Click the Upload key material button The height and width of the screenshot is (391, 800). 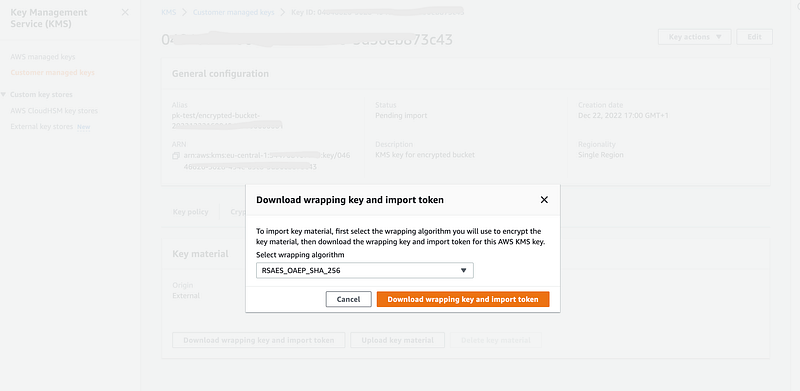[x=397, y=340]
